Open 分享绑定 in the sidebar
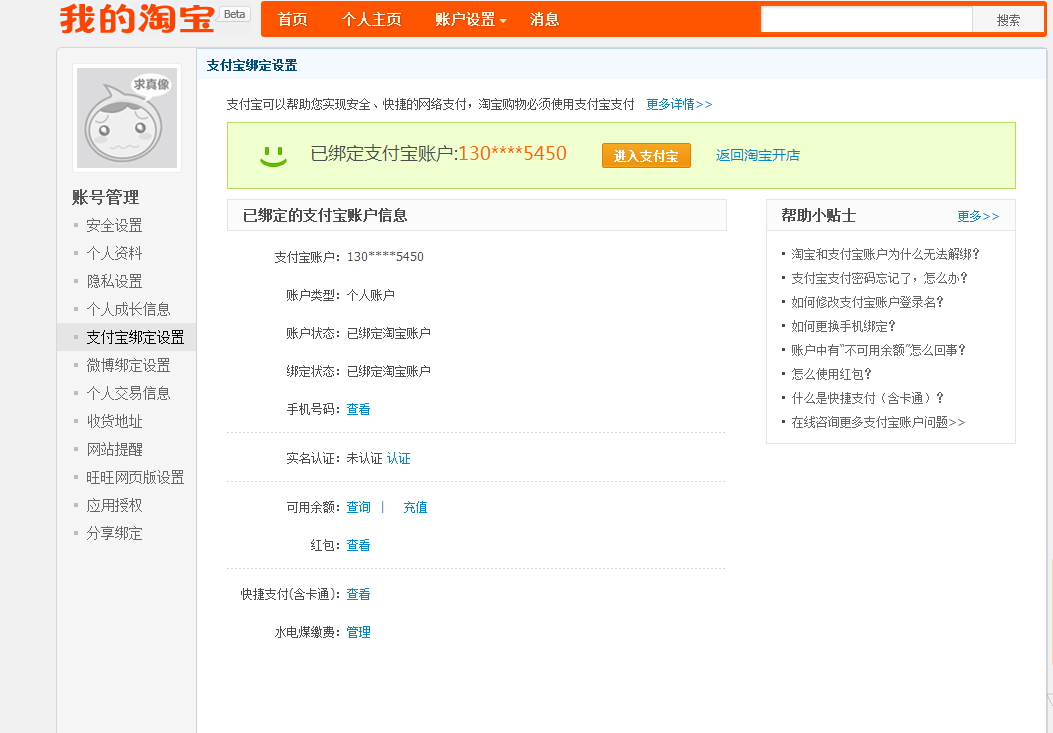Viewport: 1053px width, 733px height. tap(114, 533)
